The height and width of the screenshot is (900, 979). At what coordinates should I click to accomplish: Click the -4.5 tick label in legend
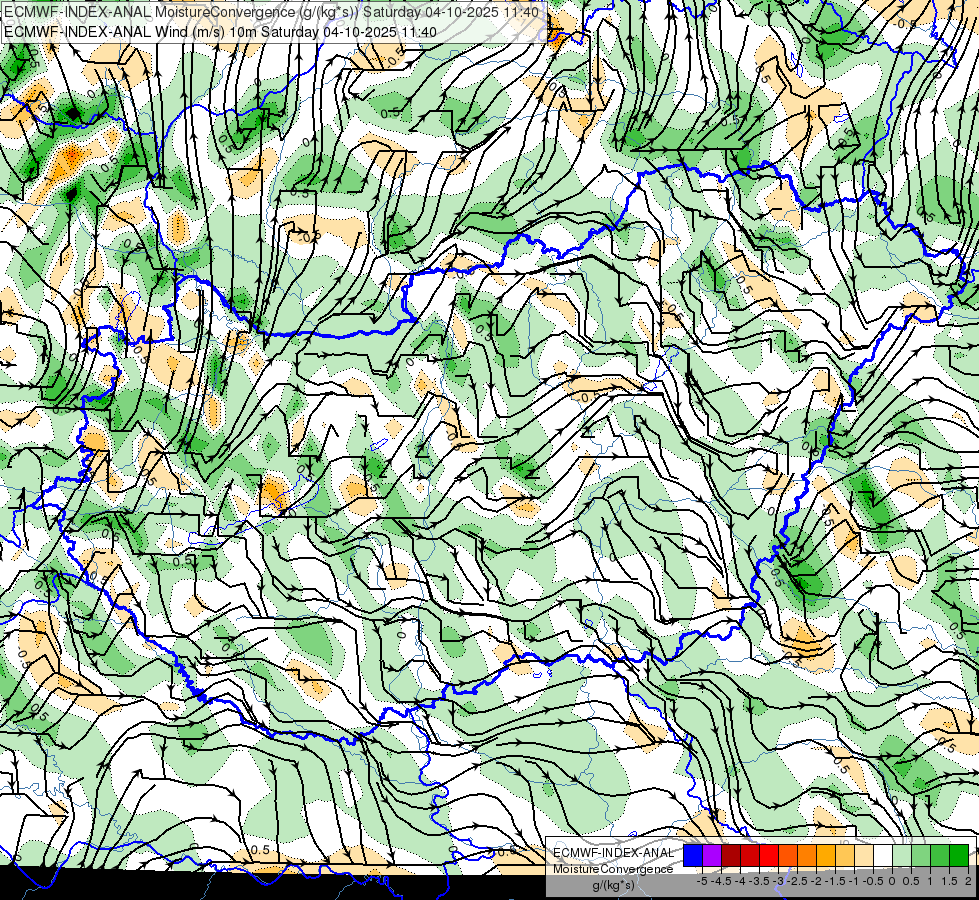pos(722,881)
